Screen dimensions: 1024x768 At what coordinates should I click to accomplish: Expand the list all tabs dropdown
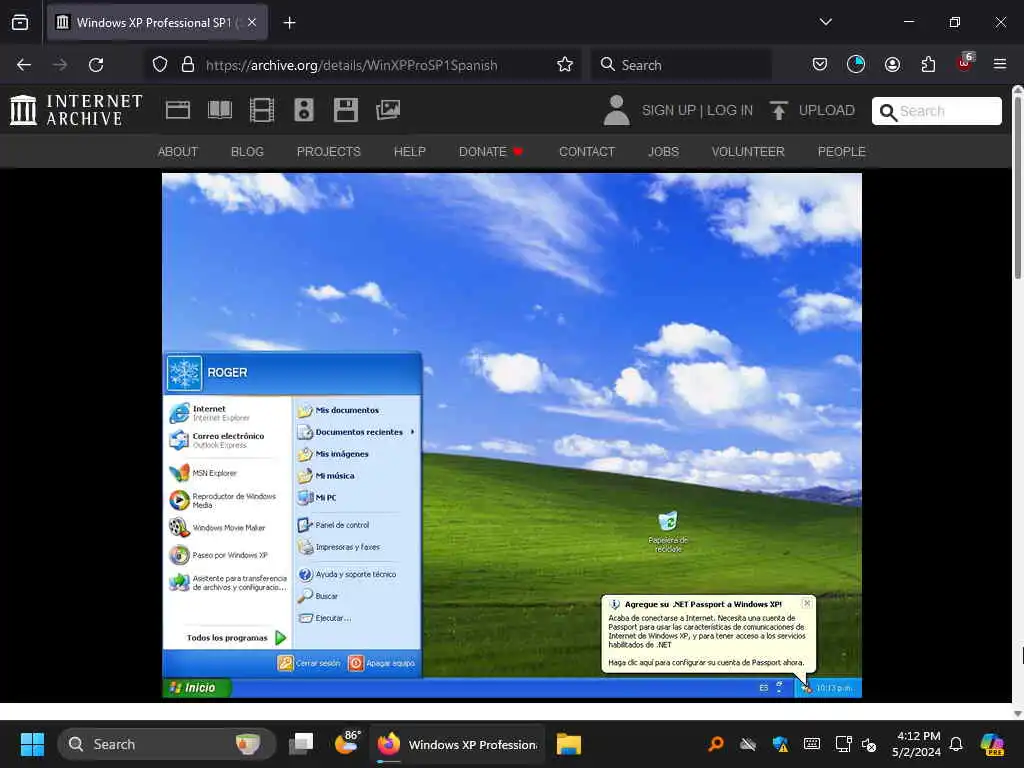coord(825,22)
